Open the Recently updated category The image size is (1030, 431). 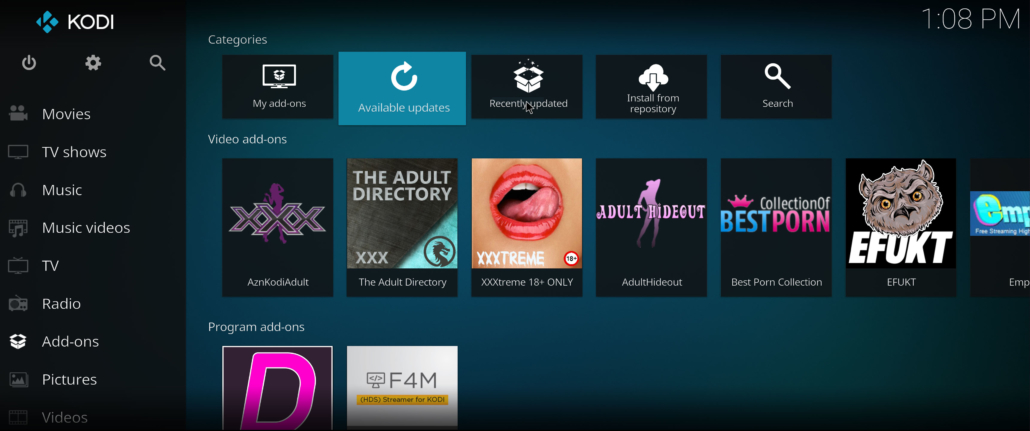[527, 87]
